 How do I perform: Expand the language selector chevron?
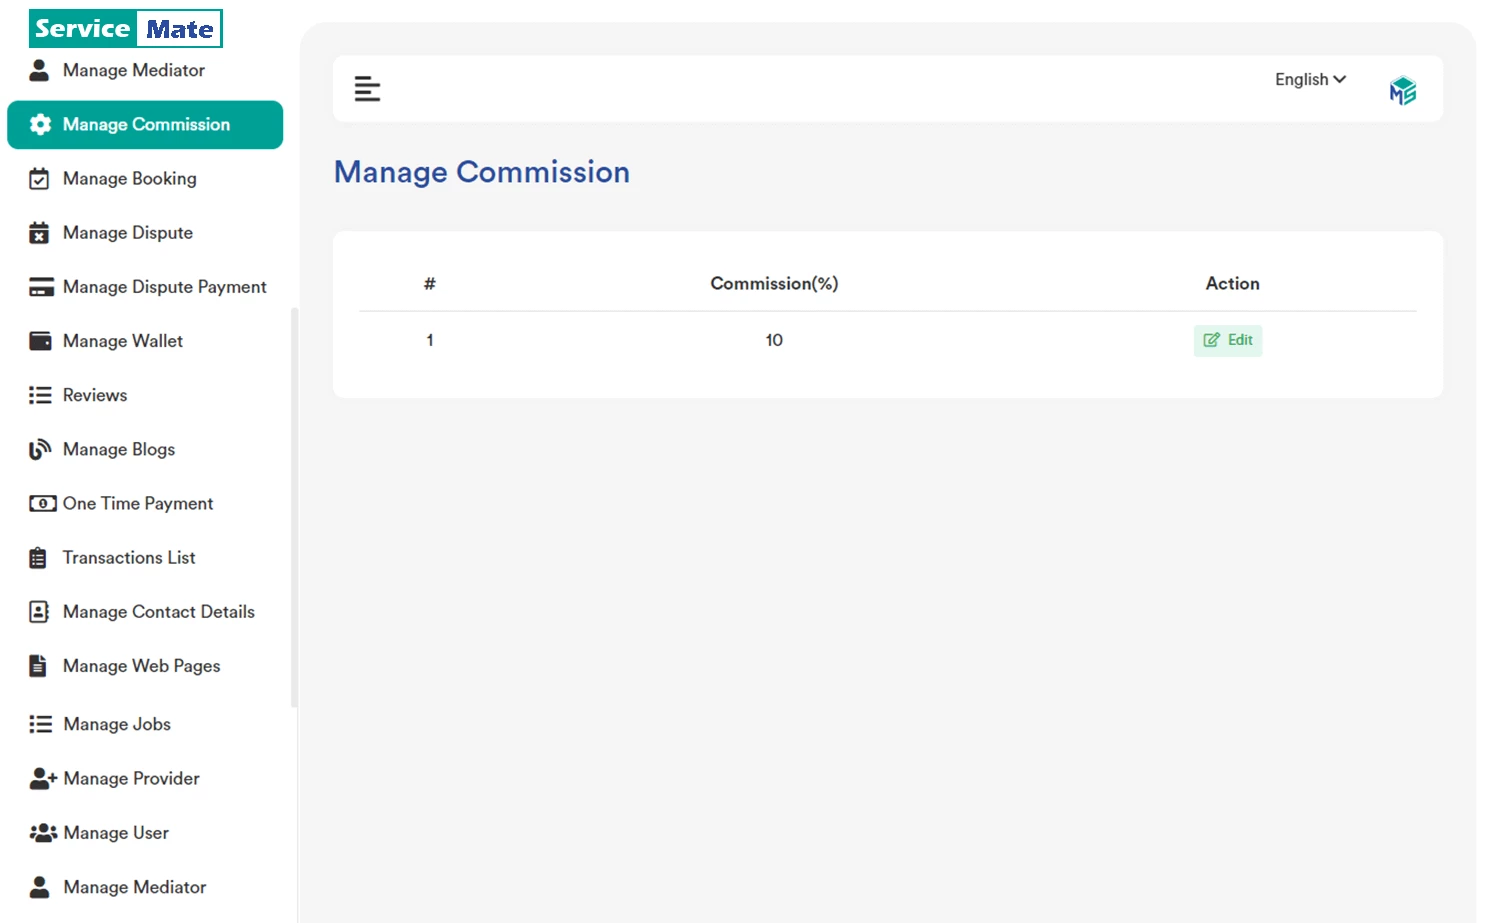[x=1340, y=79]
